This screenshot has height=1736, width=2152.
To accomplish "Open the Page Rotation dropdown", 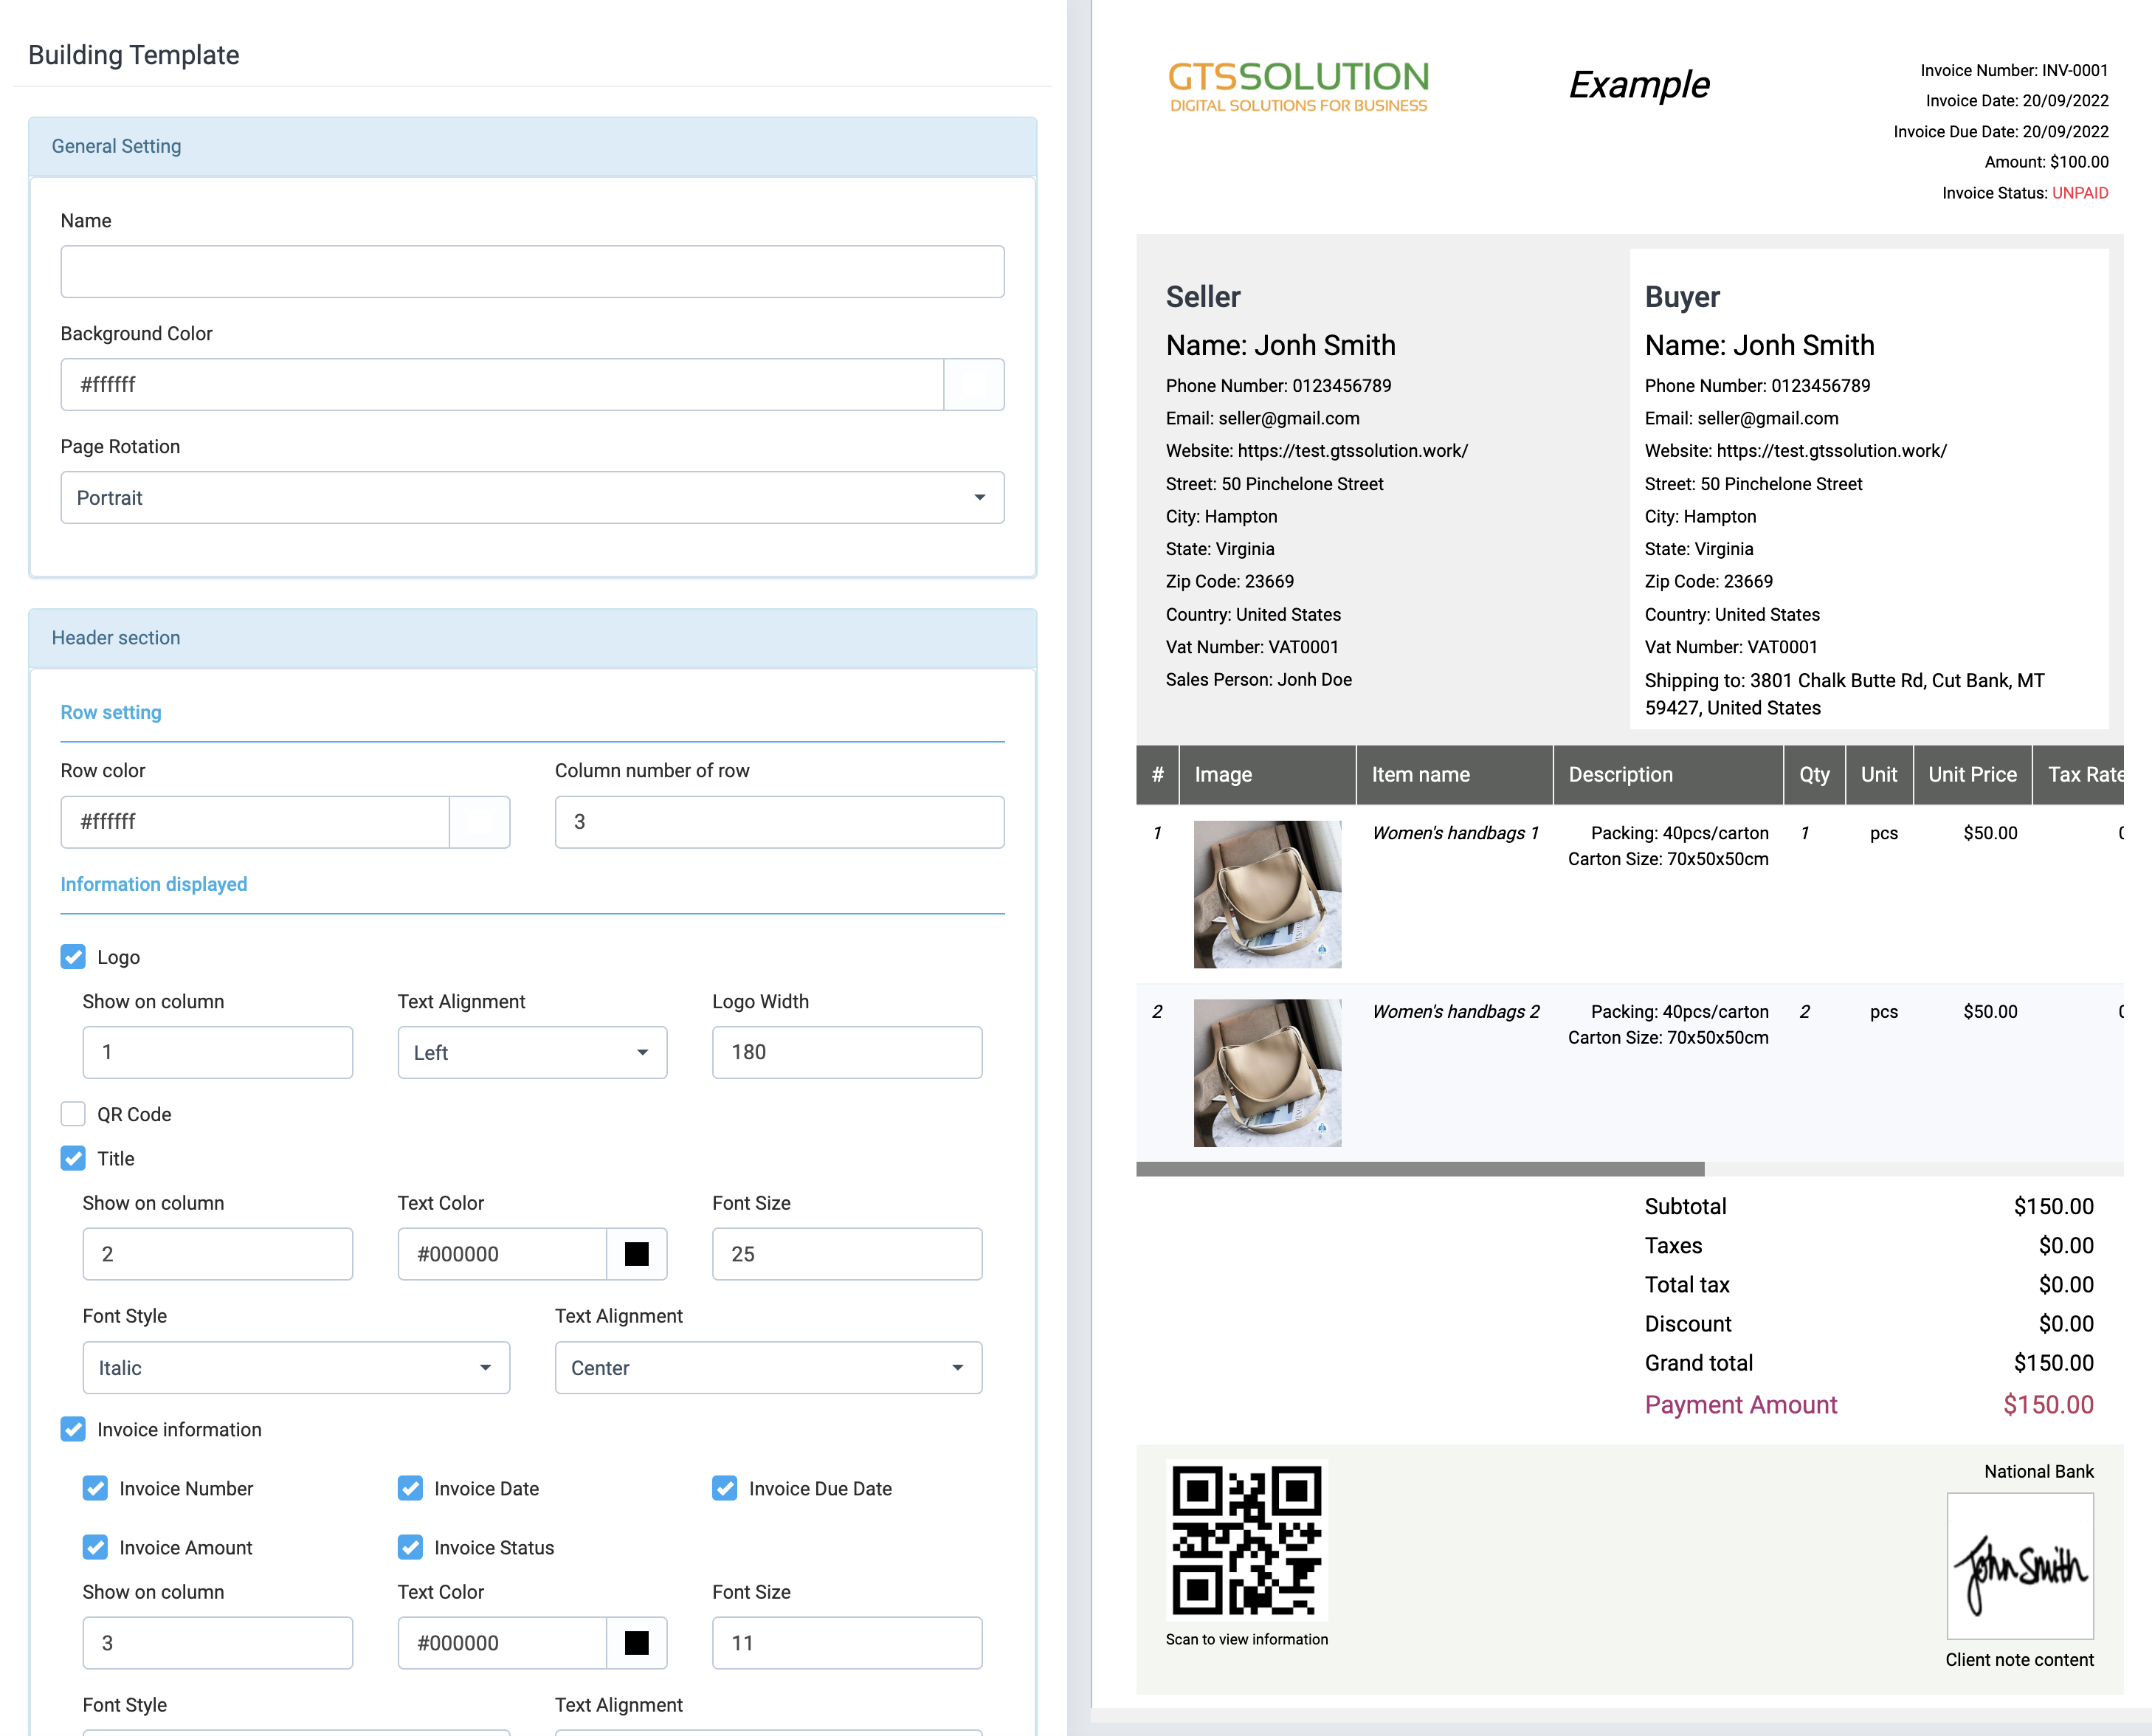I will (x=531, y=497).
